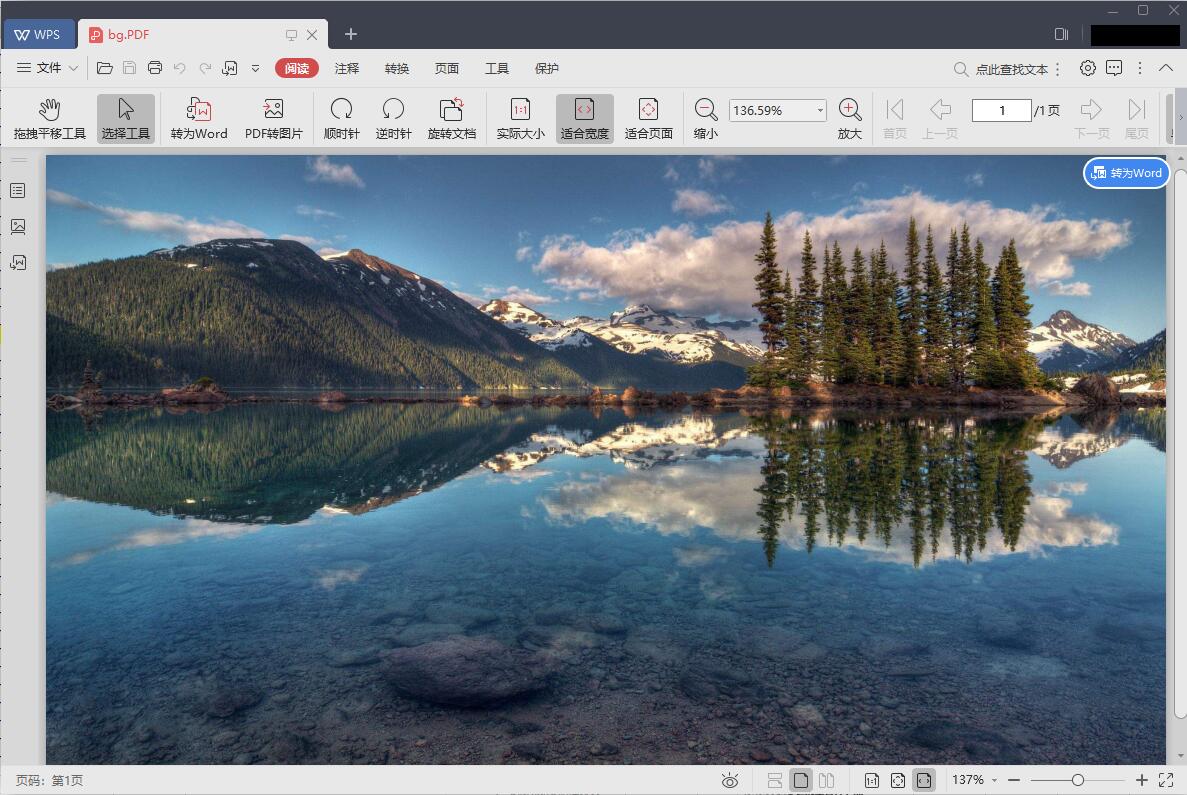The width and height of the screenshot is (1187, 795).
Task: Open the 136.59% zoom level dropdown
Action: 820,110
